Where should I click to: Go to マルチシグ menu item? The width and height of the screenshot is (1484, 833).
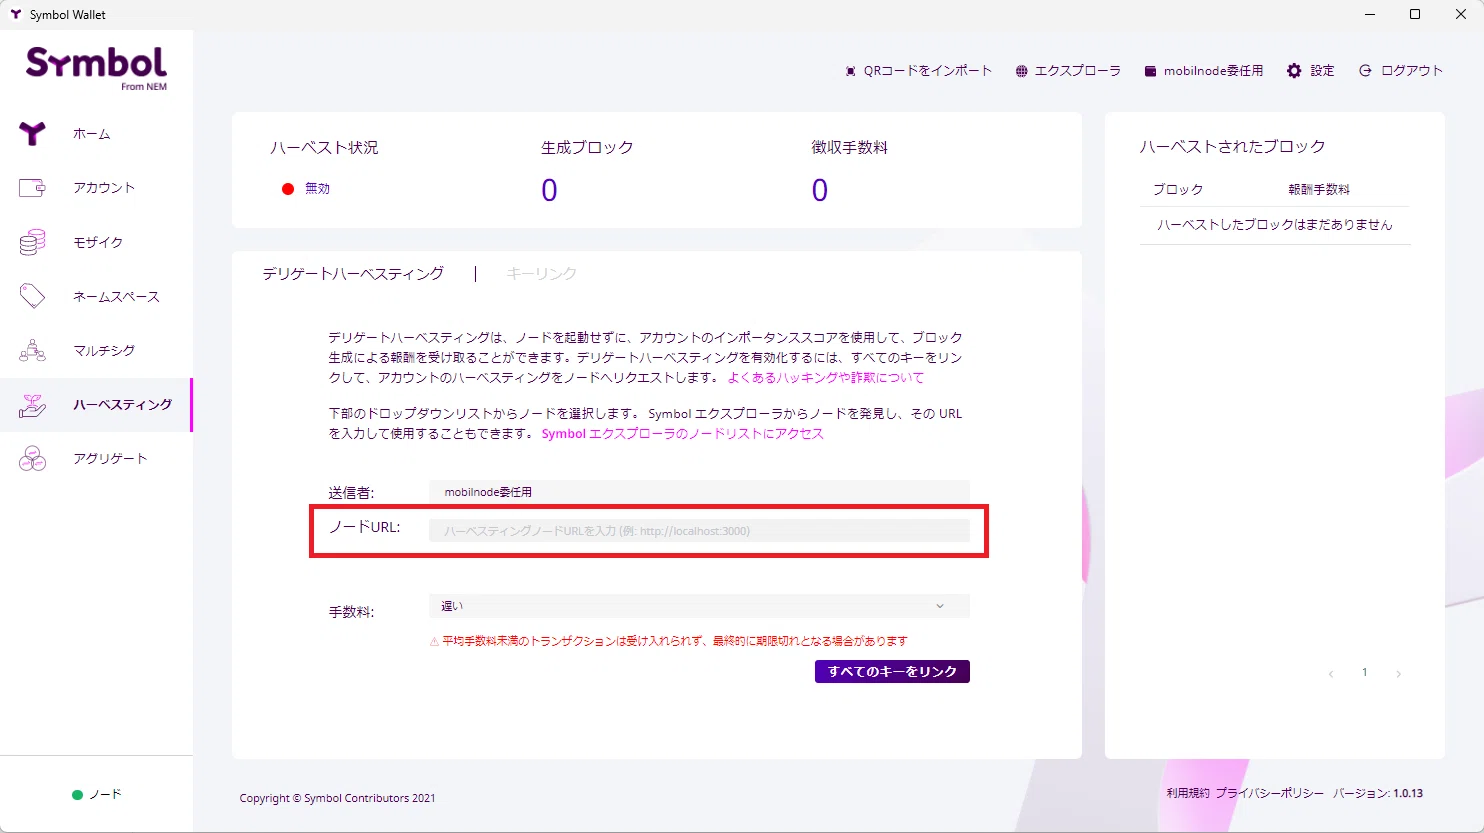coord(104,351)
